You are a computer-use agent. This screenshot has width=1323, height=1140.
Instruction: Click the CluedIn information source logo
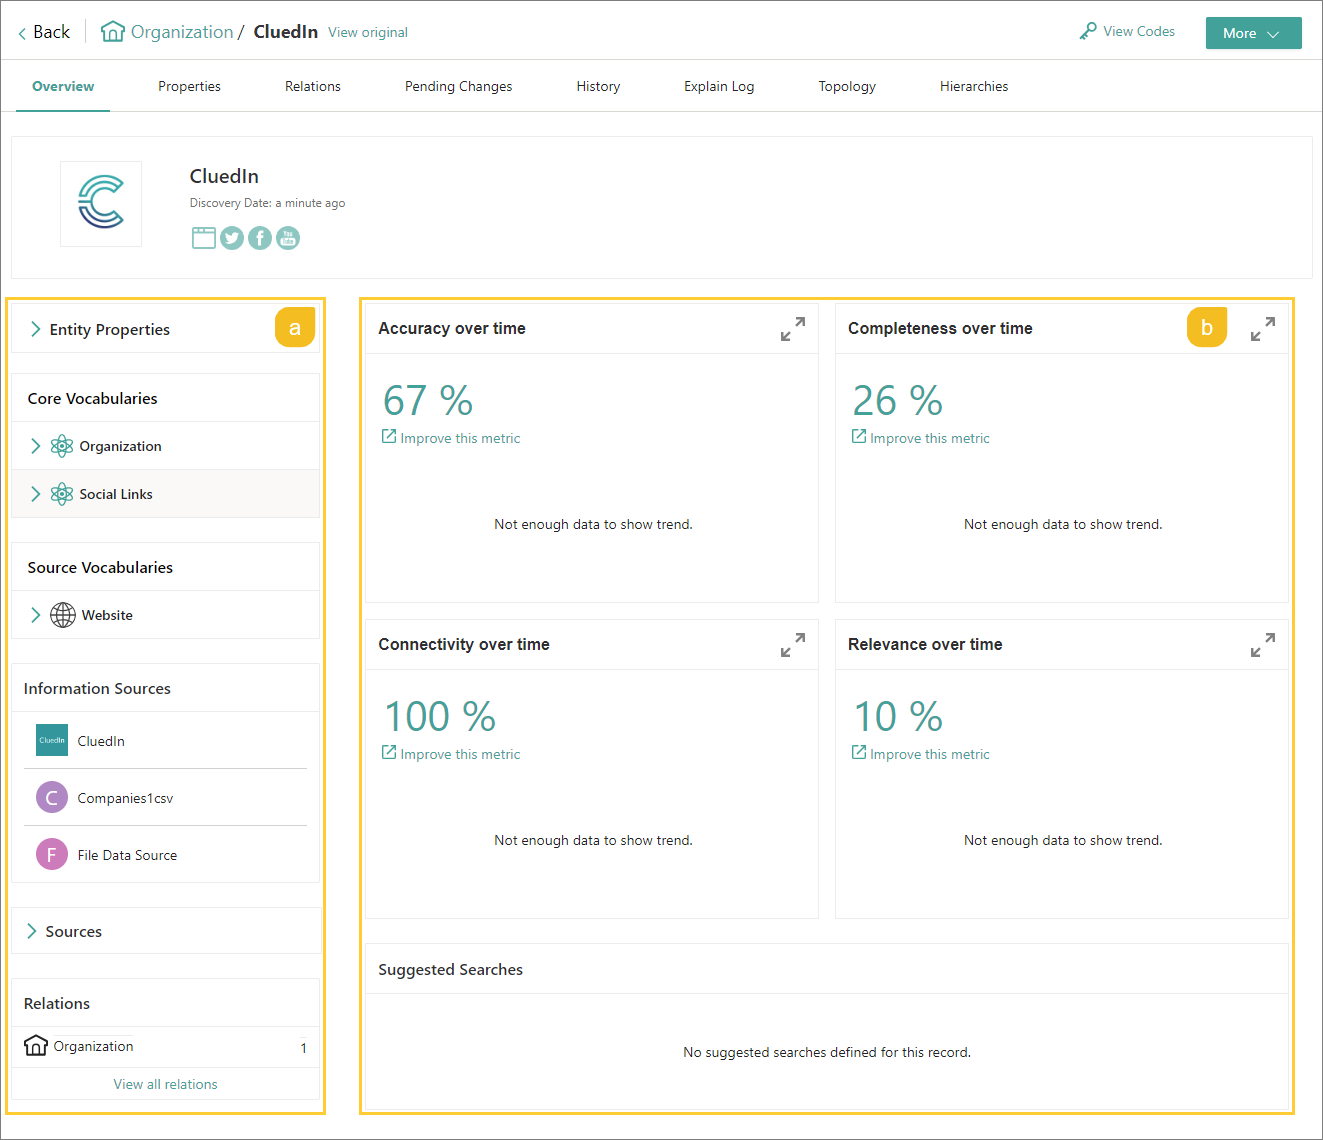point(52,740)
